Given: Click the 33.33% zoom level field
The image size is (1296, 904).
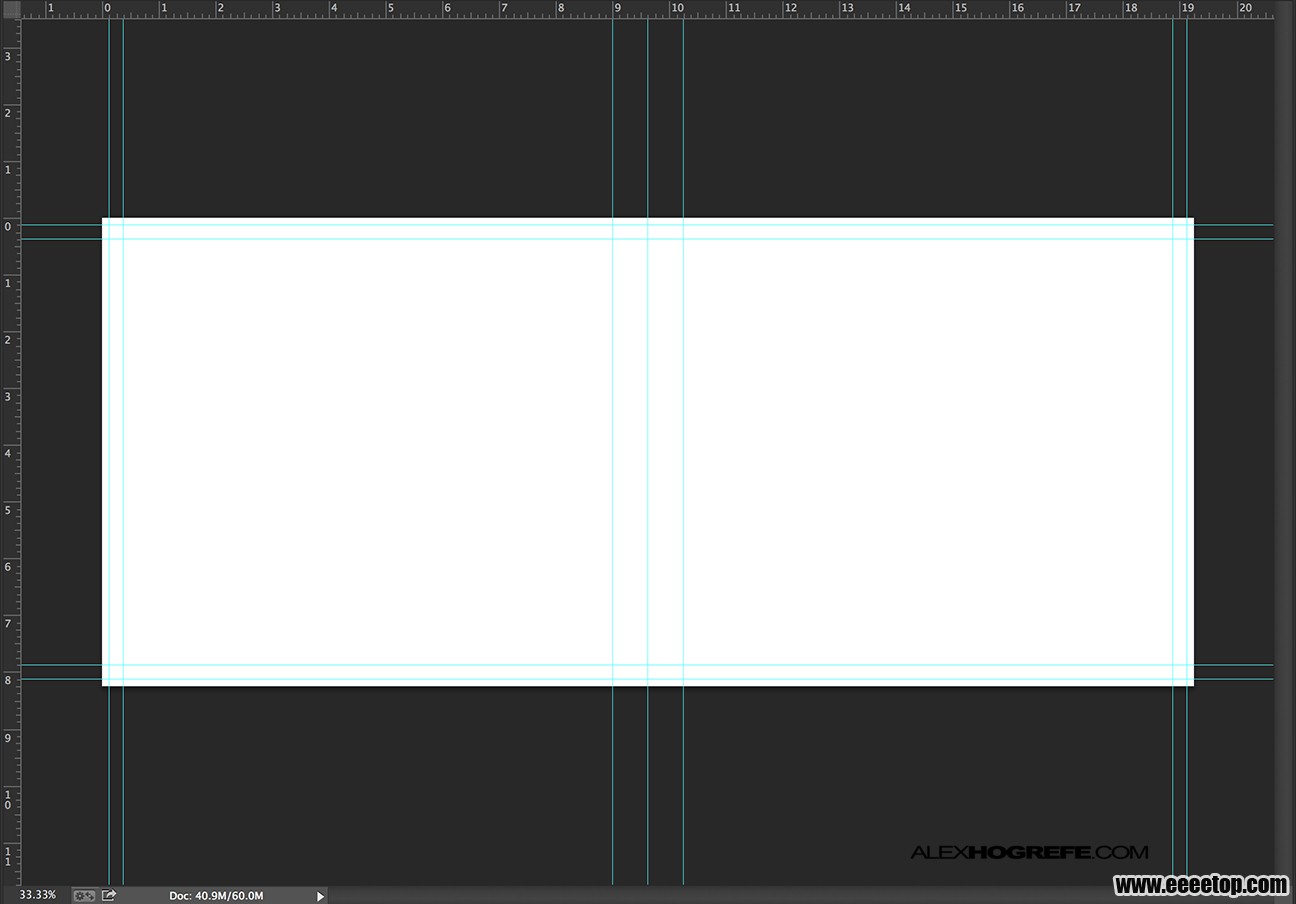Looking at the screenshot, I should tap(37, 895).
